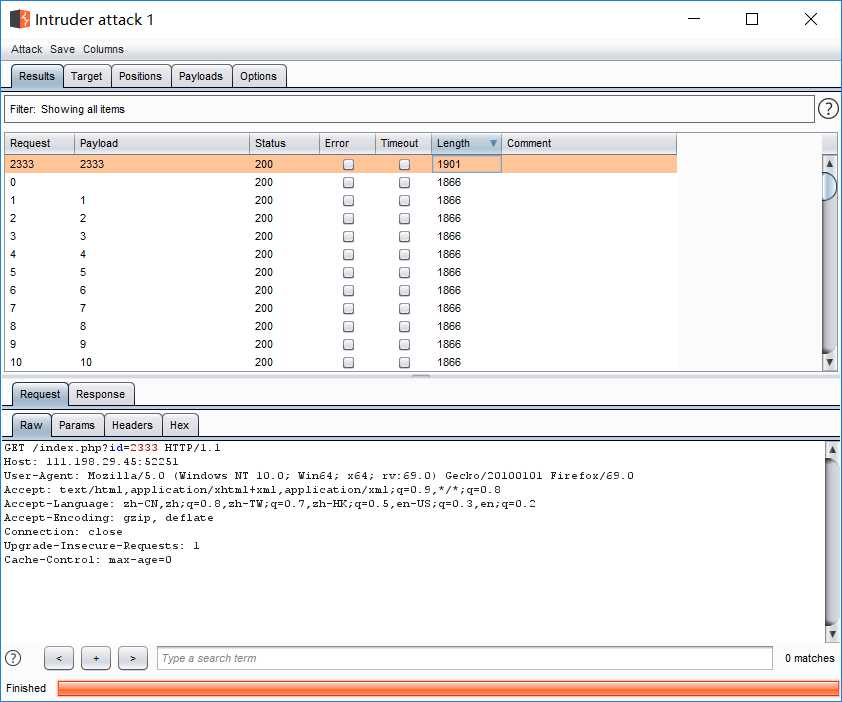Open the Columns menu

103,49
